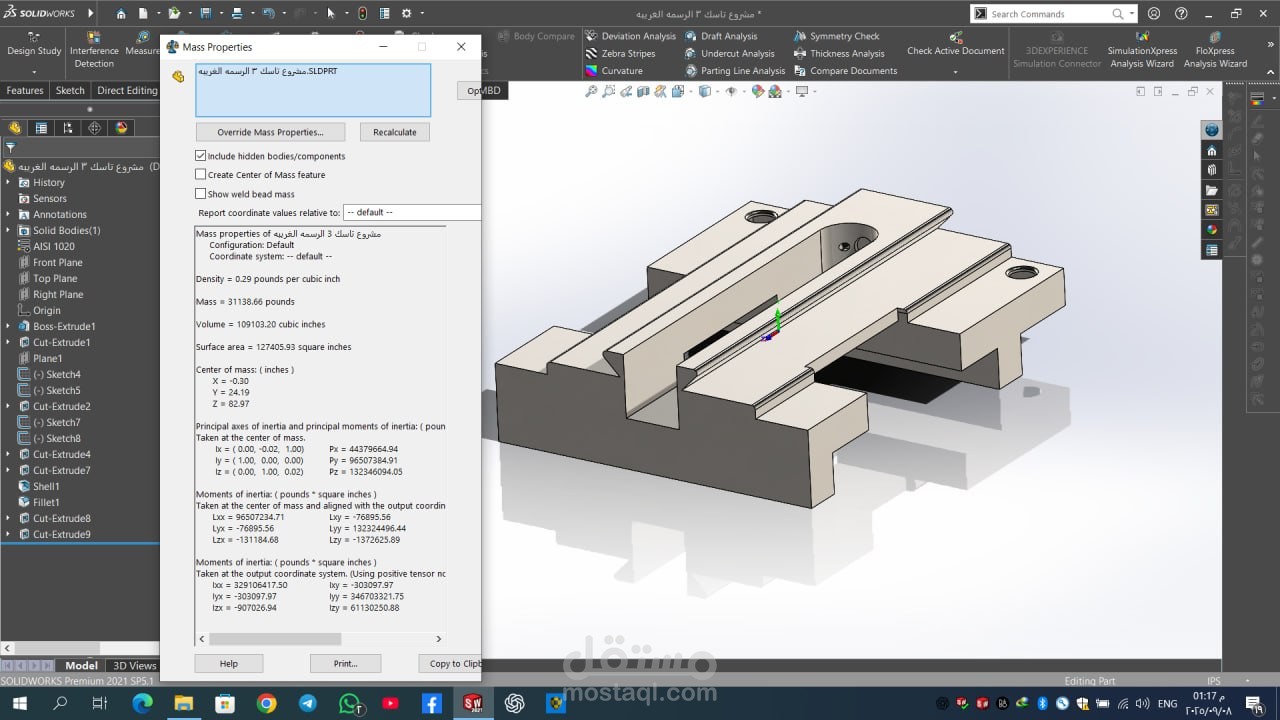The width and height of the screenshot is (1280, 720).
Task: Open the DisplayManager appearance tab icon
Action: (122, 128)
